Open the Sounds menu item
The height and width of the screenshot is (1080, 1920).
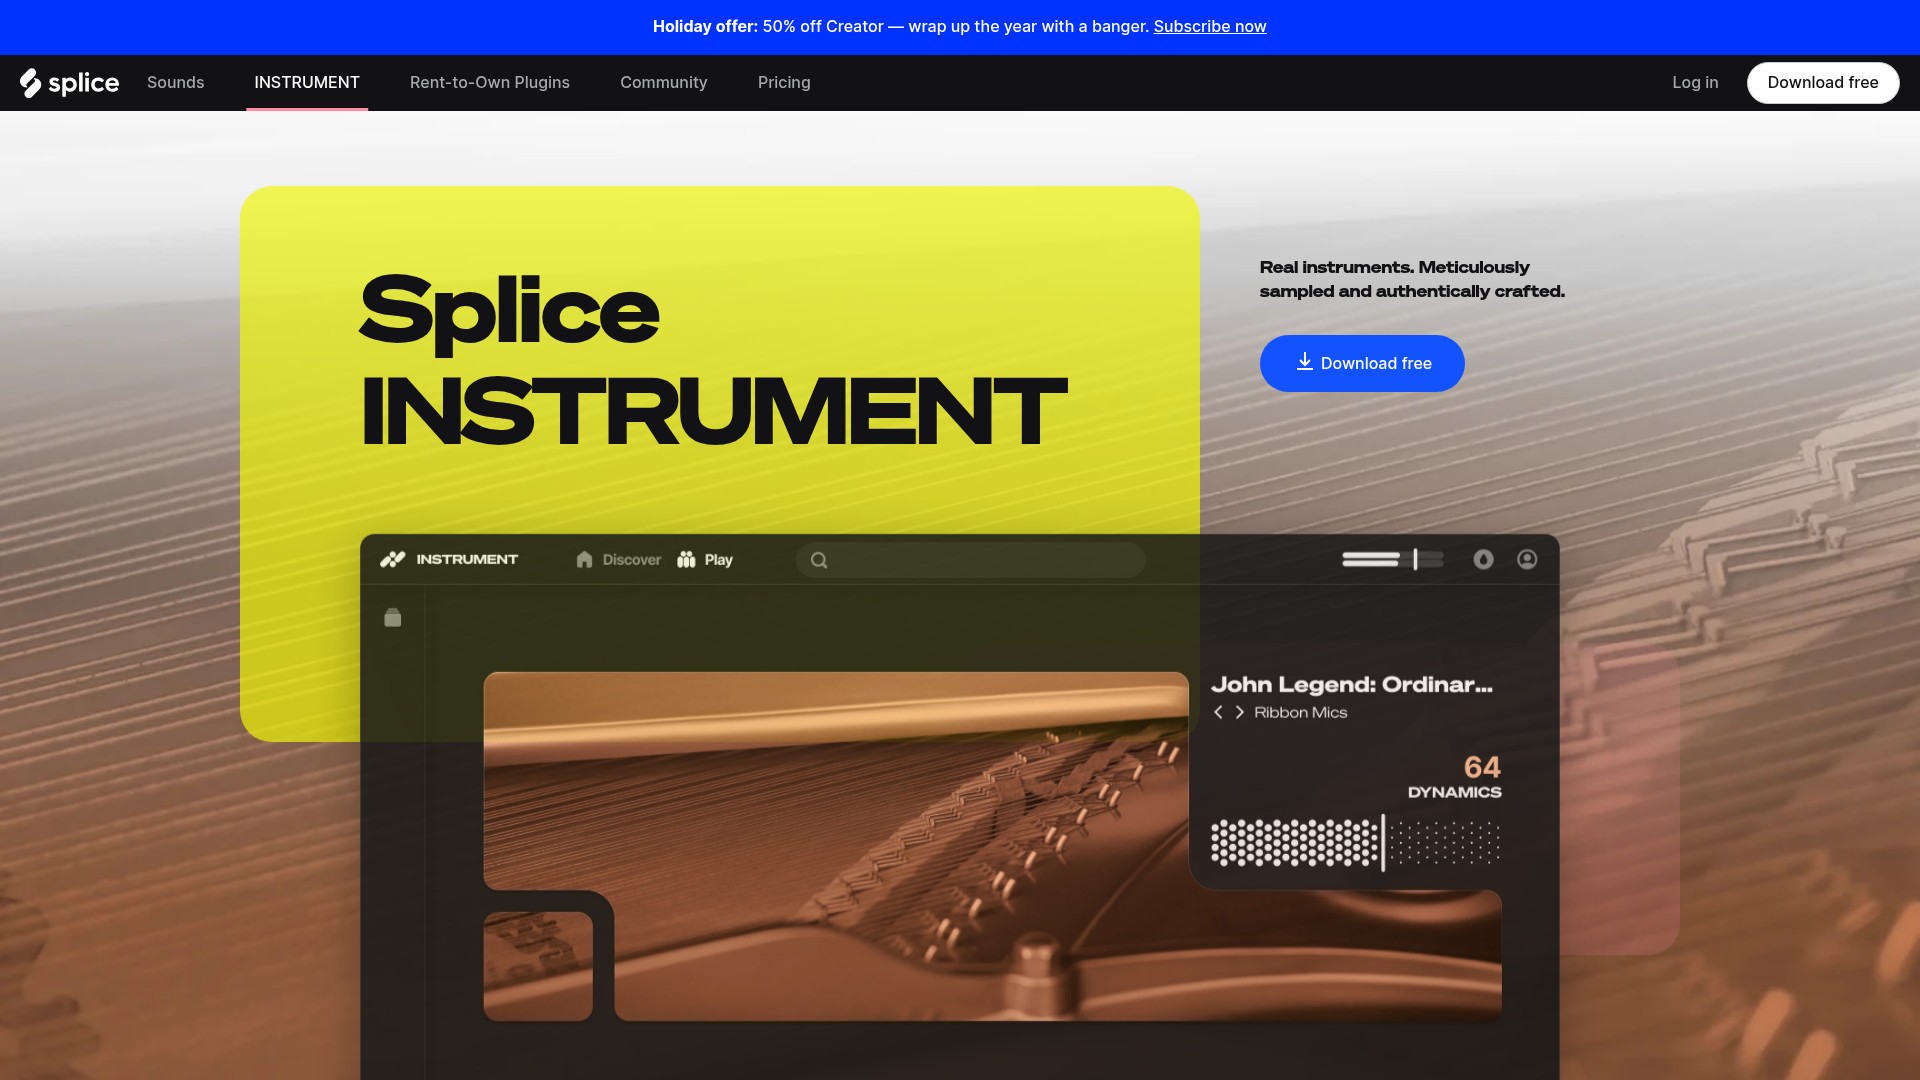[x=175, y=83]
